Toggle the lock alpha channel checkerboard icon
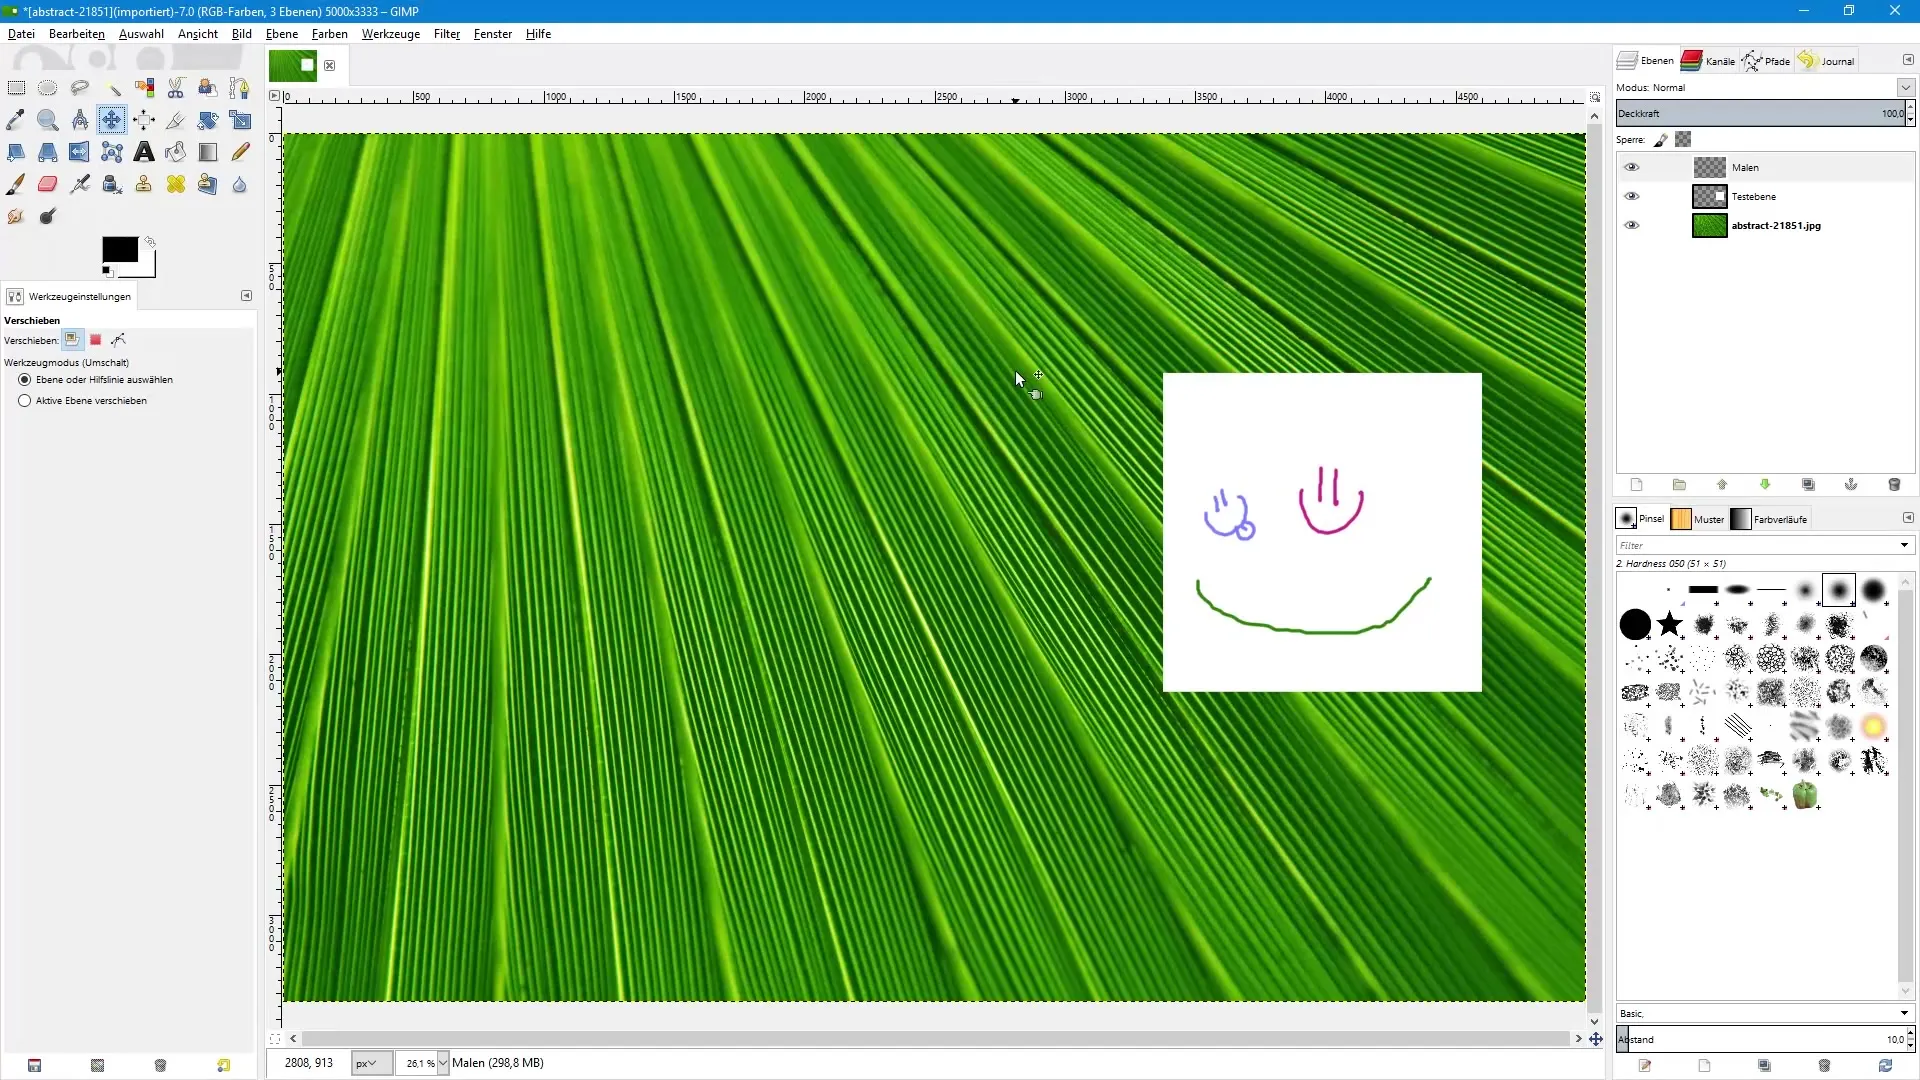Viewport: 1920px width, 1080px height. coord(1683,140)
